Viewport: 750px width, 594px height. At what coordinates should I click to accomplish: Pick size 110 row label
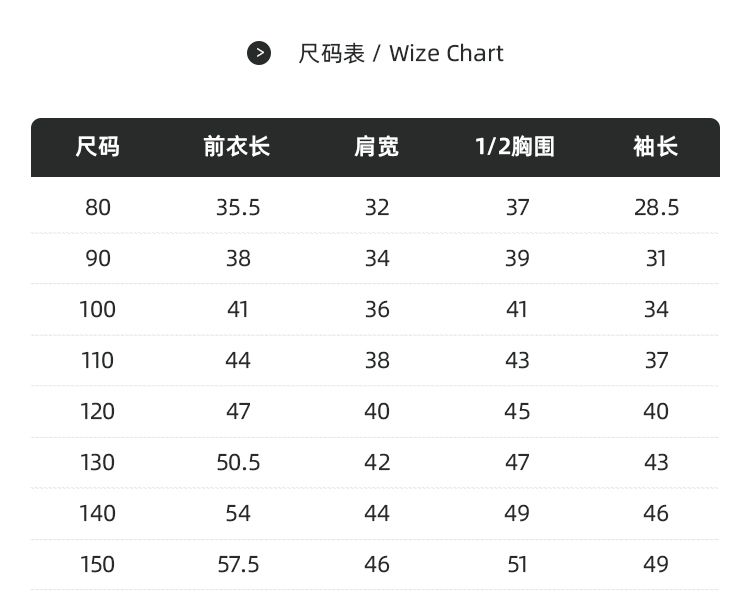[x=98, y=361]
